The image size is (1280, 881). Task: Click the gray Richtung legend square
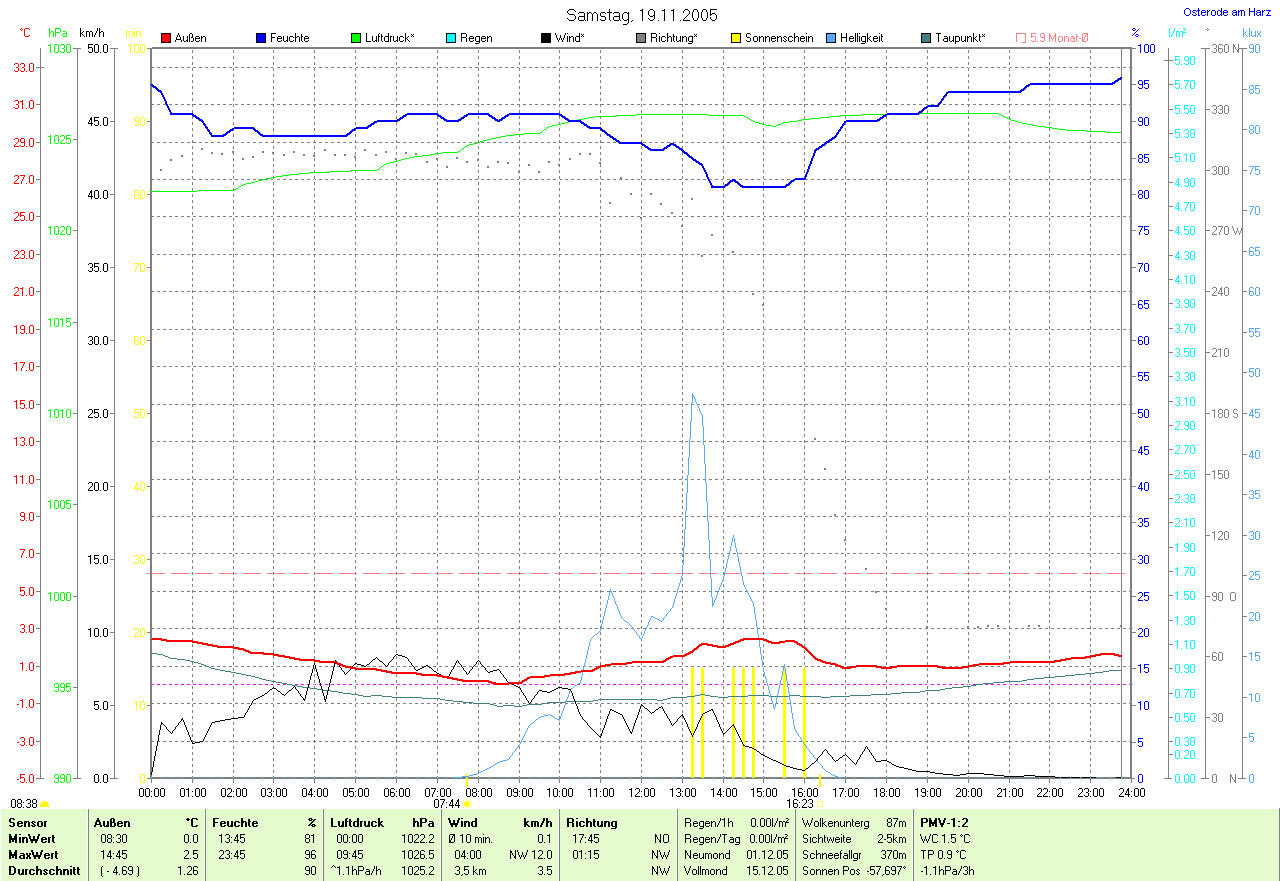[641, 38]
